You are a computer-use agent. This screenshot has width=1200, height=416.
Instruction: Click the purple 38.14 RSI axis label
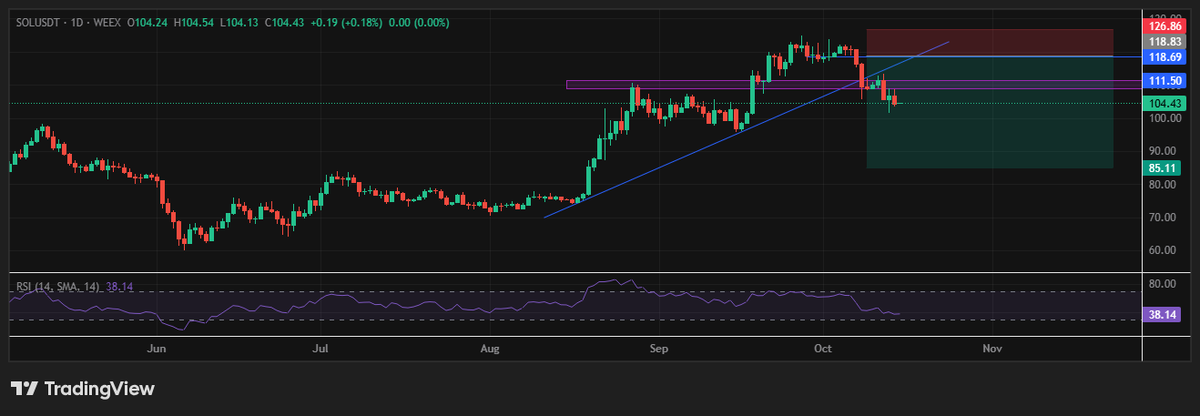1163,314
